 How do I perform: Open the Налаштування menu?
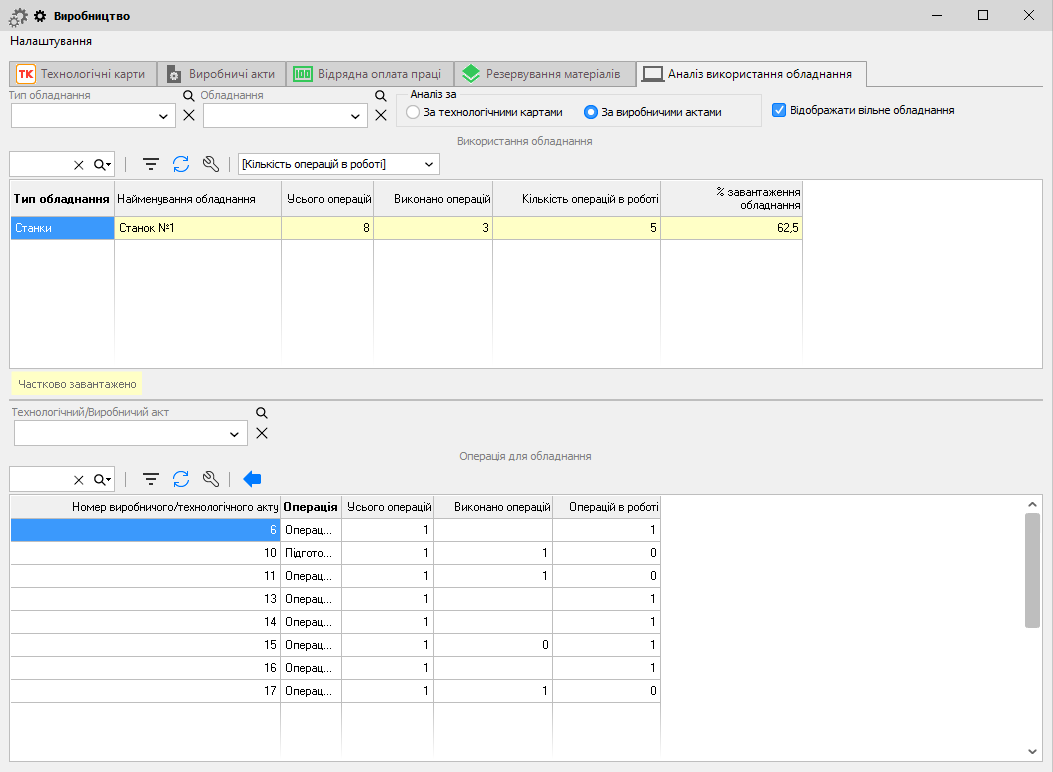pos(51,41)
